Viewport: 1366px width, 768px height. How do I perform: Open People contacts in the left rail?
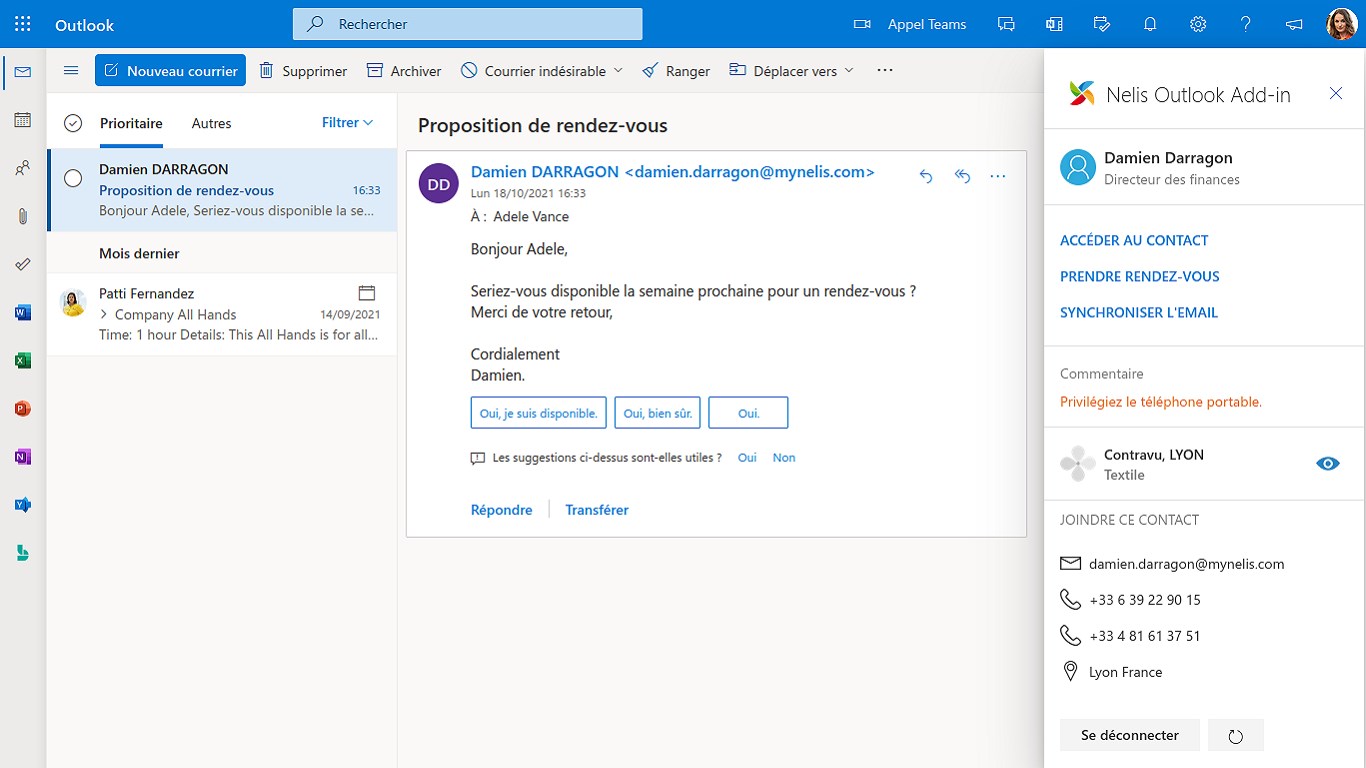[x=23, y=168]
